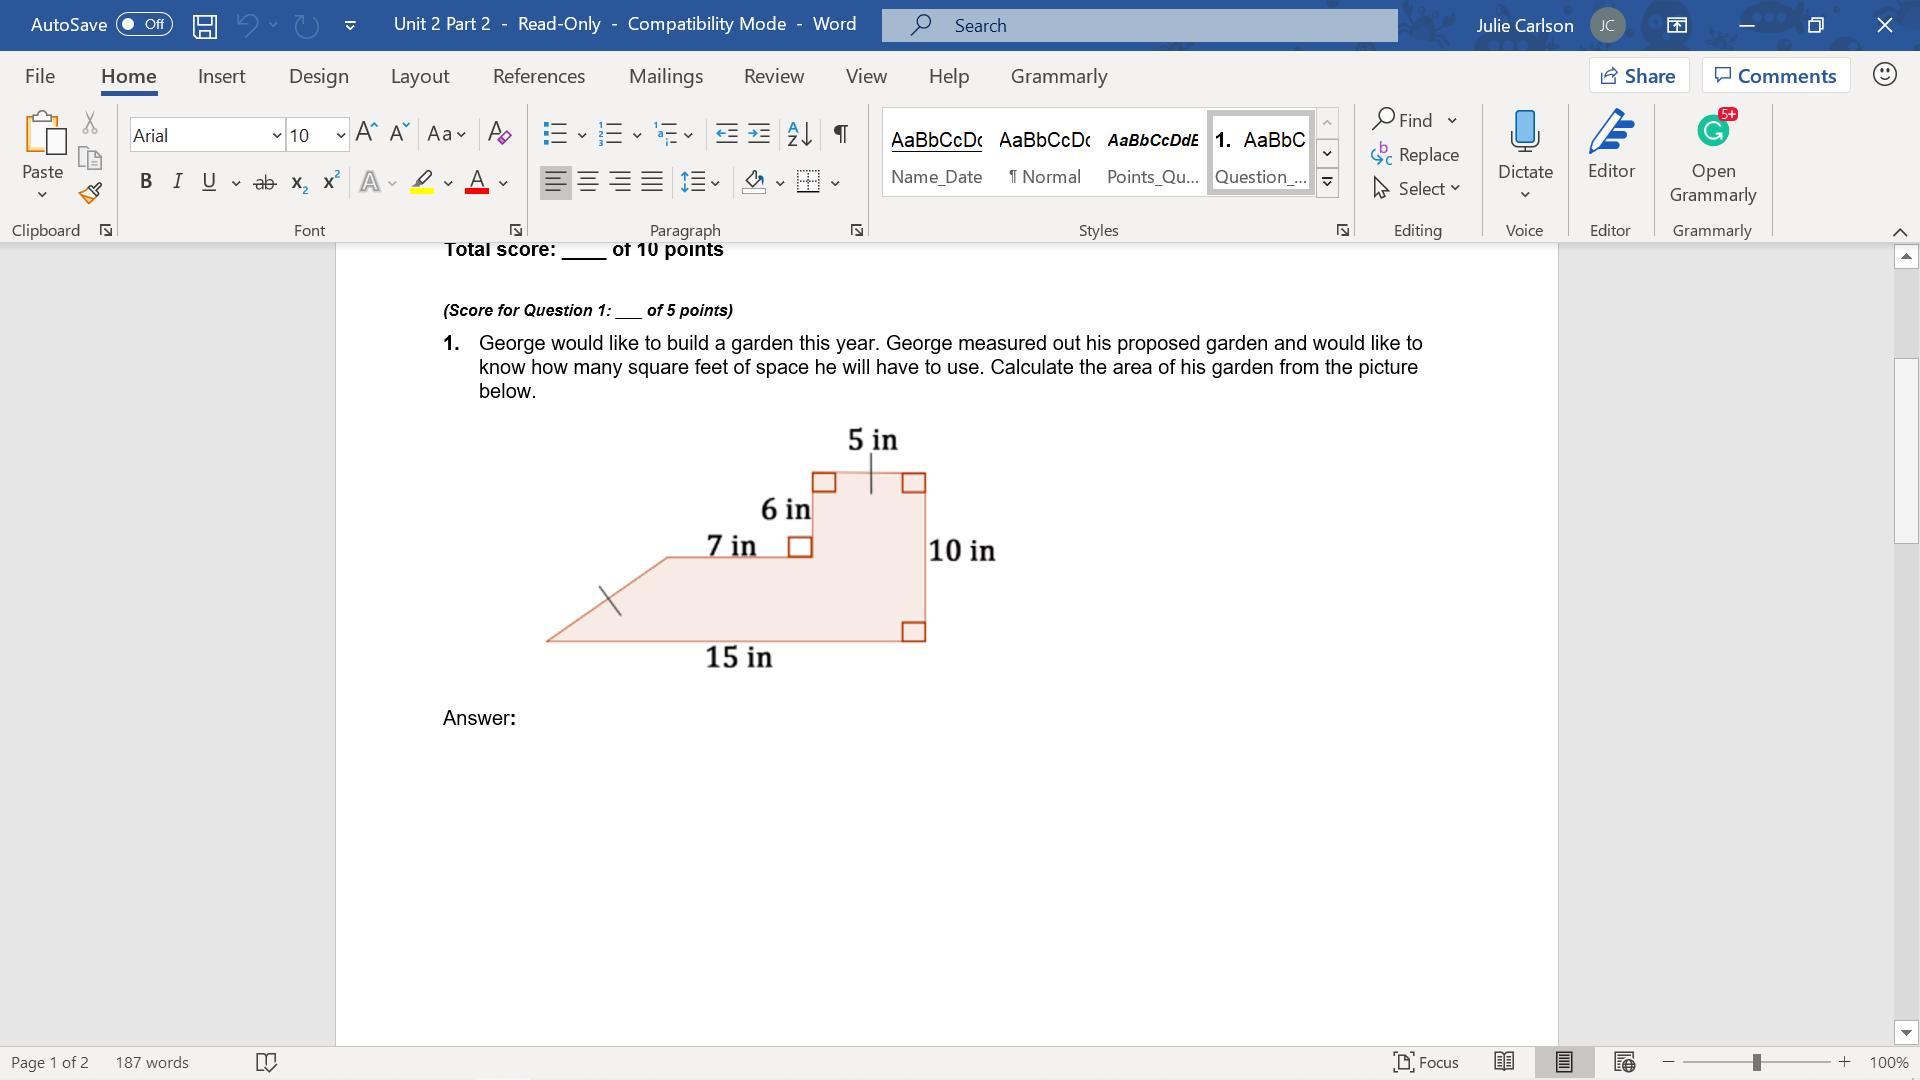Viewport: 1920px width, 1080px height.
Task: Click the Save floppy disk icon
Action: coord(205,26)
